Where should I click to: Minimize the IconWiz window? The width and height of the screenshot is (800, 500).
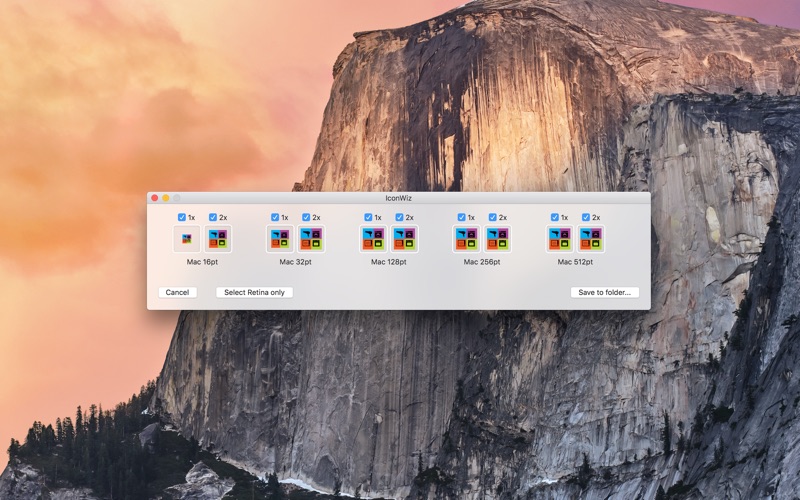pyautogui.click(x=166, y=198)
